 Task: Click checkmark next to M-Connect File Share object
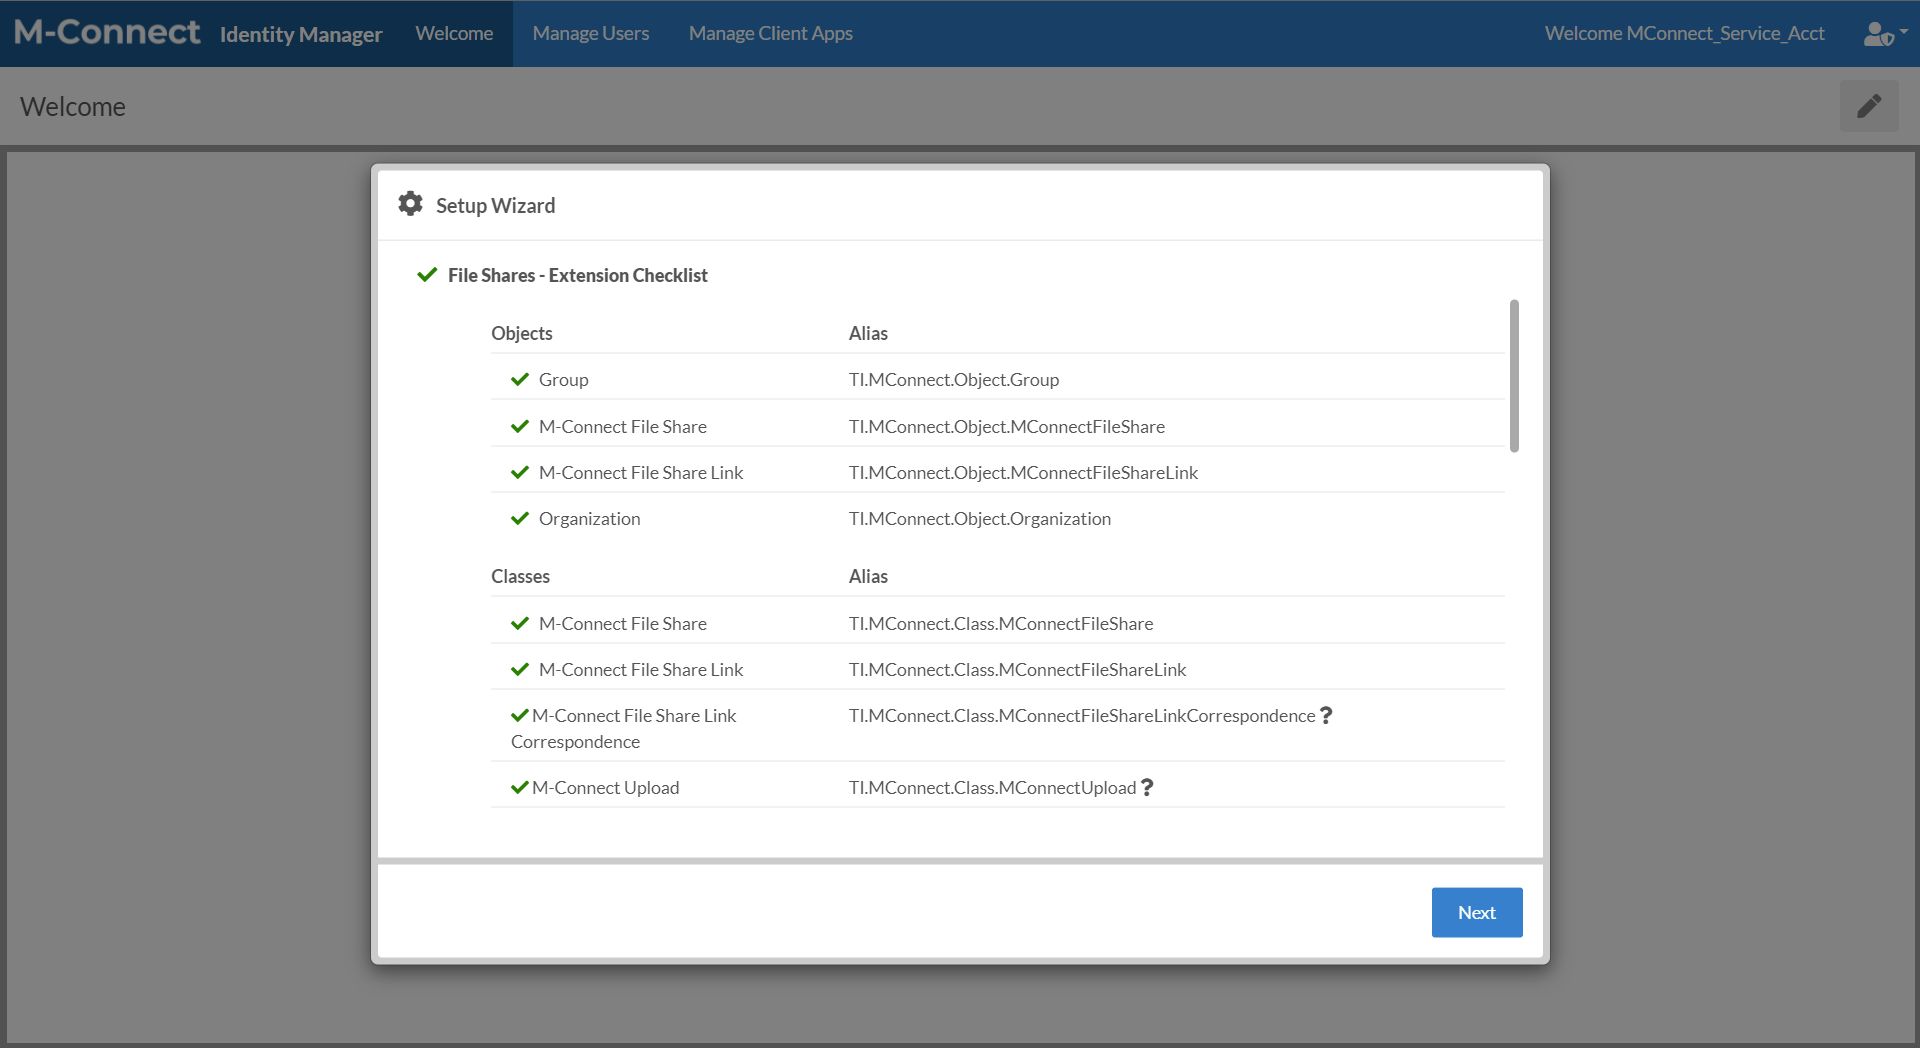pos(519,427)
